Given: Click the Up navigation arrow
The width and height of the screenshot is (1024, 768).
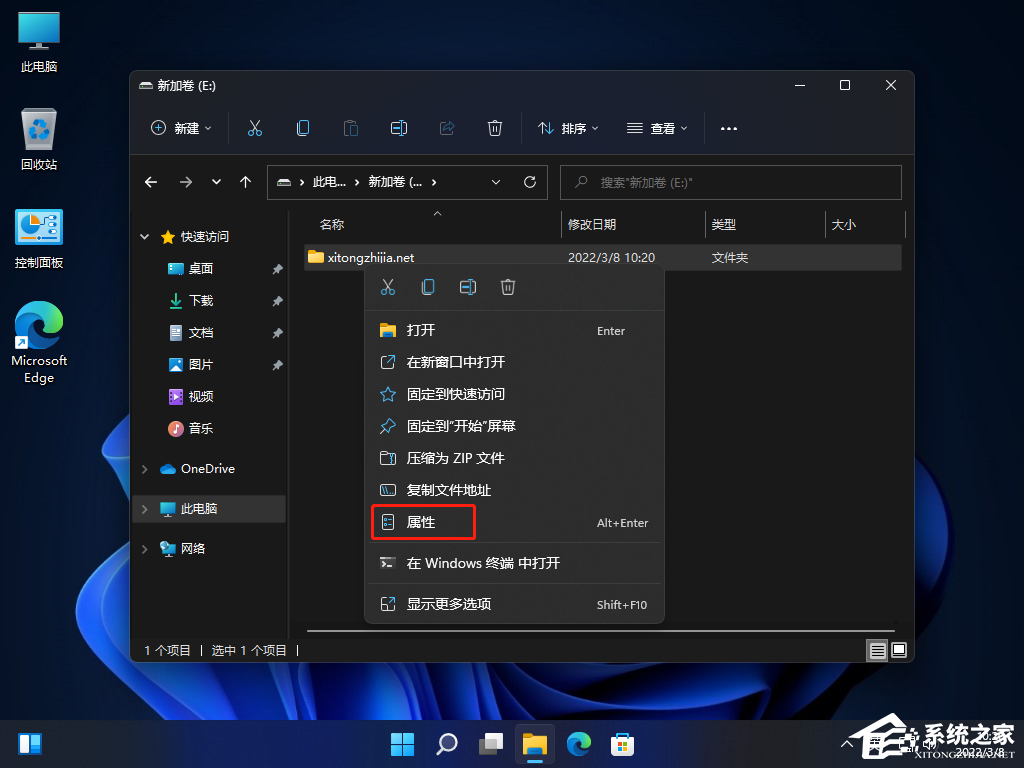Looking at the screenshot, I should 245,182.
